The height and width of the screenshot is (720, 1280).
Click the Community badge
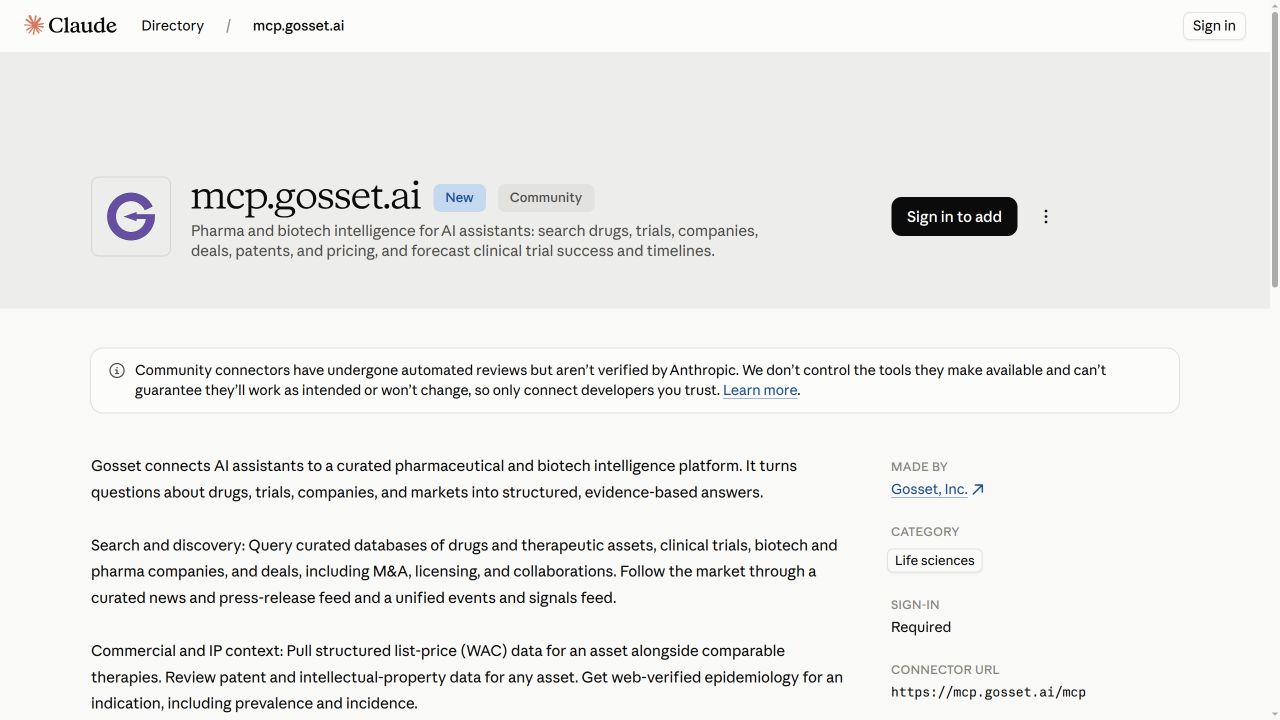pyautogui.click(x=546, y=197)
